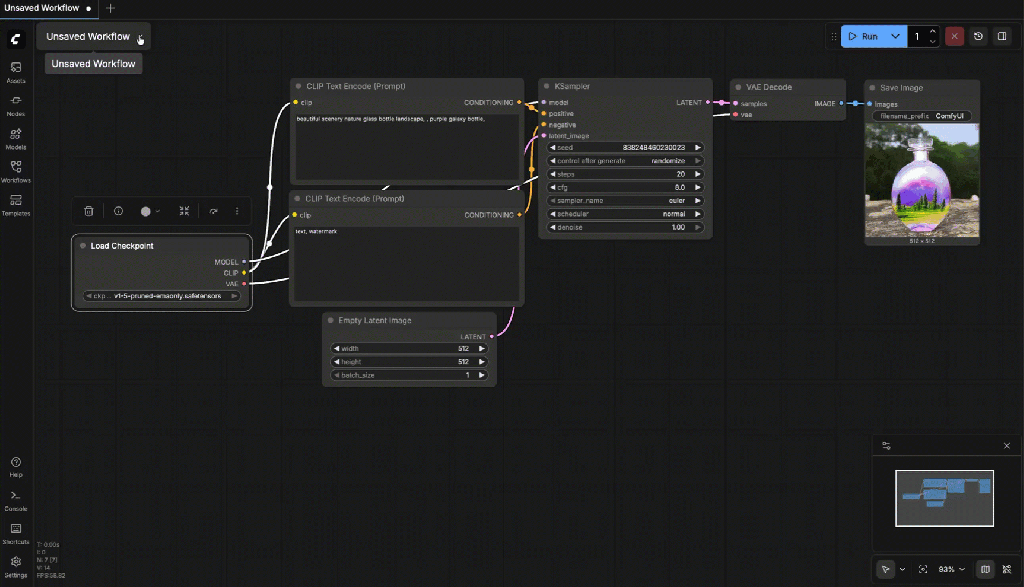
Task: Open the Assets sidebar panel
Action: click(16, 71)
